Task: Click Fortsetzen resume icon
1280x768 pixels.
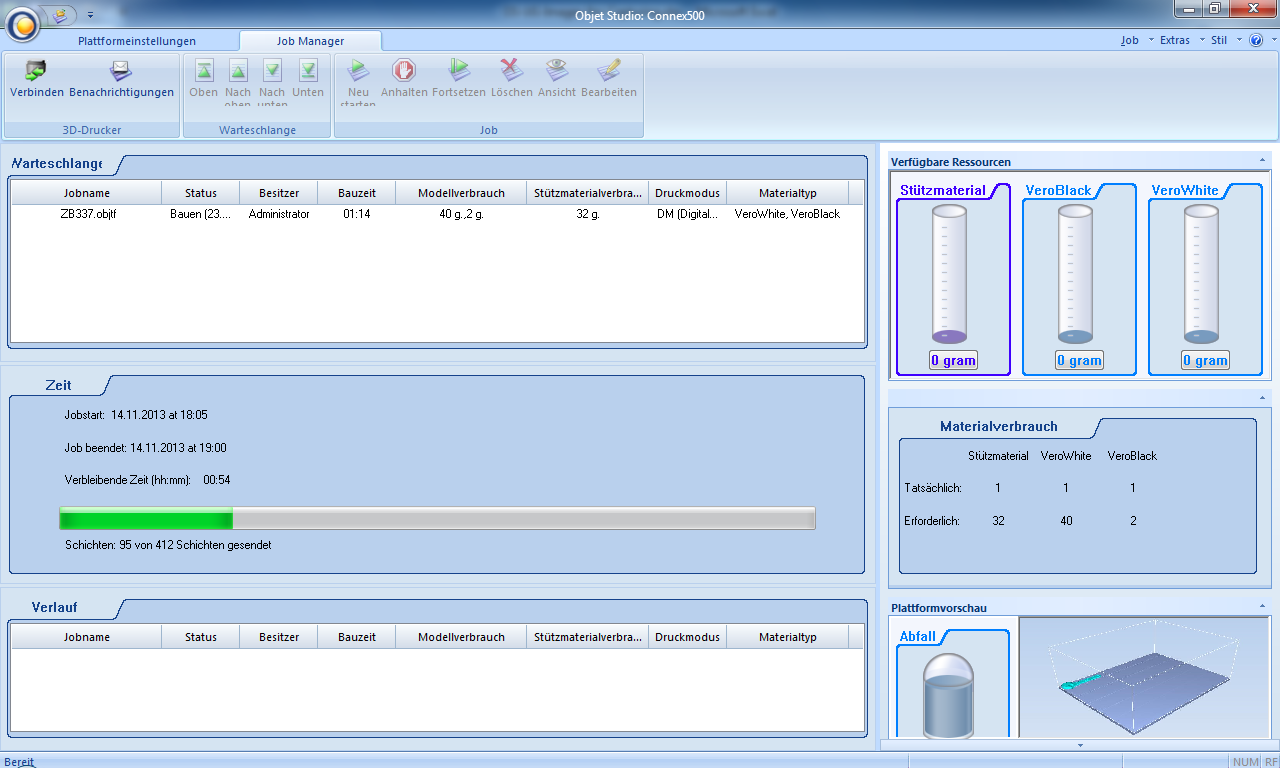Action: [x=459, y=71]
